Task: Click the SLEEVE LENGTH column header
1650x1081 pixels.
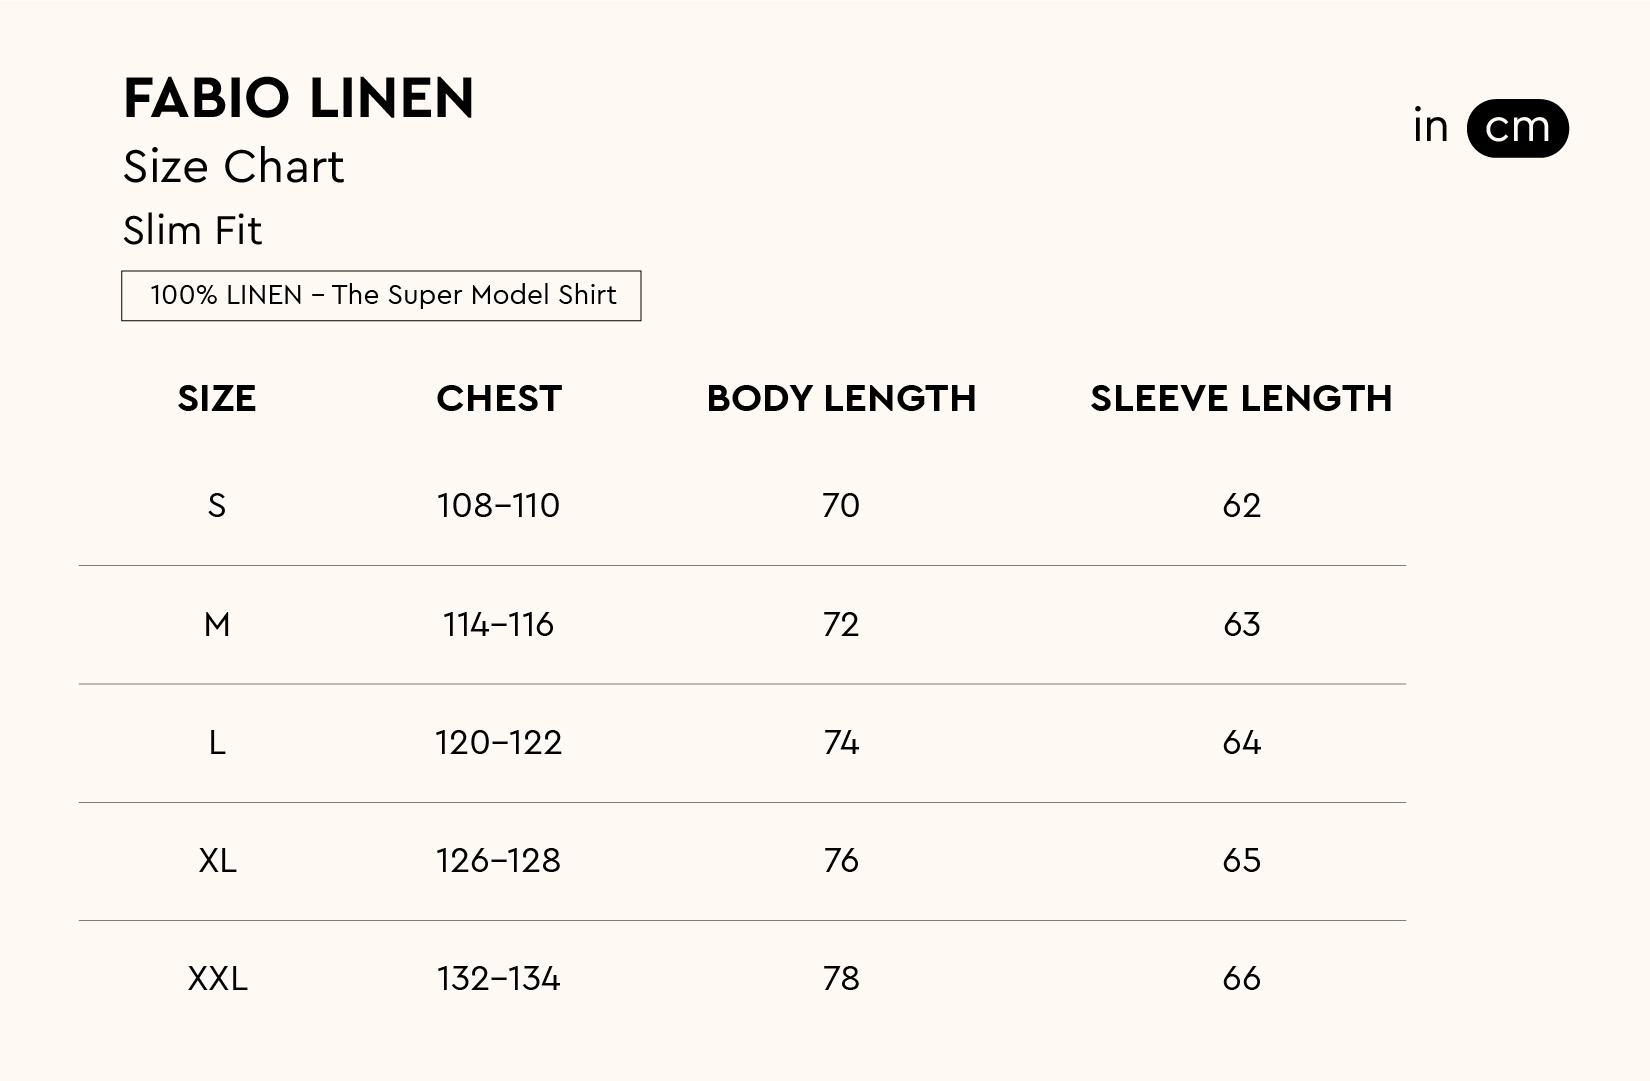Action: 1241,398
